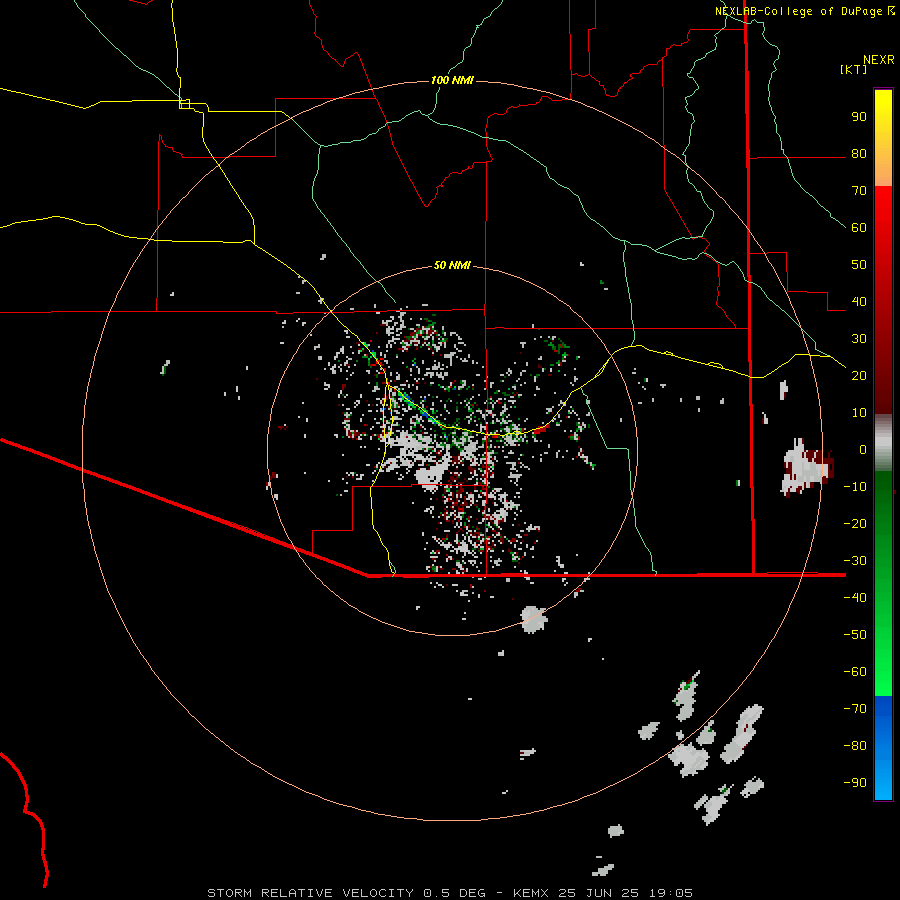Image resolution: width=900 pixels, height=900 pixels.
Task: Click the -80 scale value
Action: tap(855, 746)
